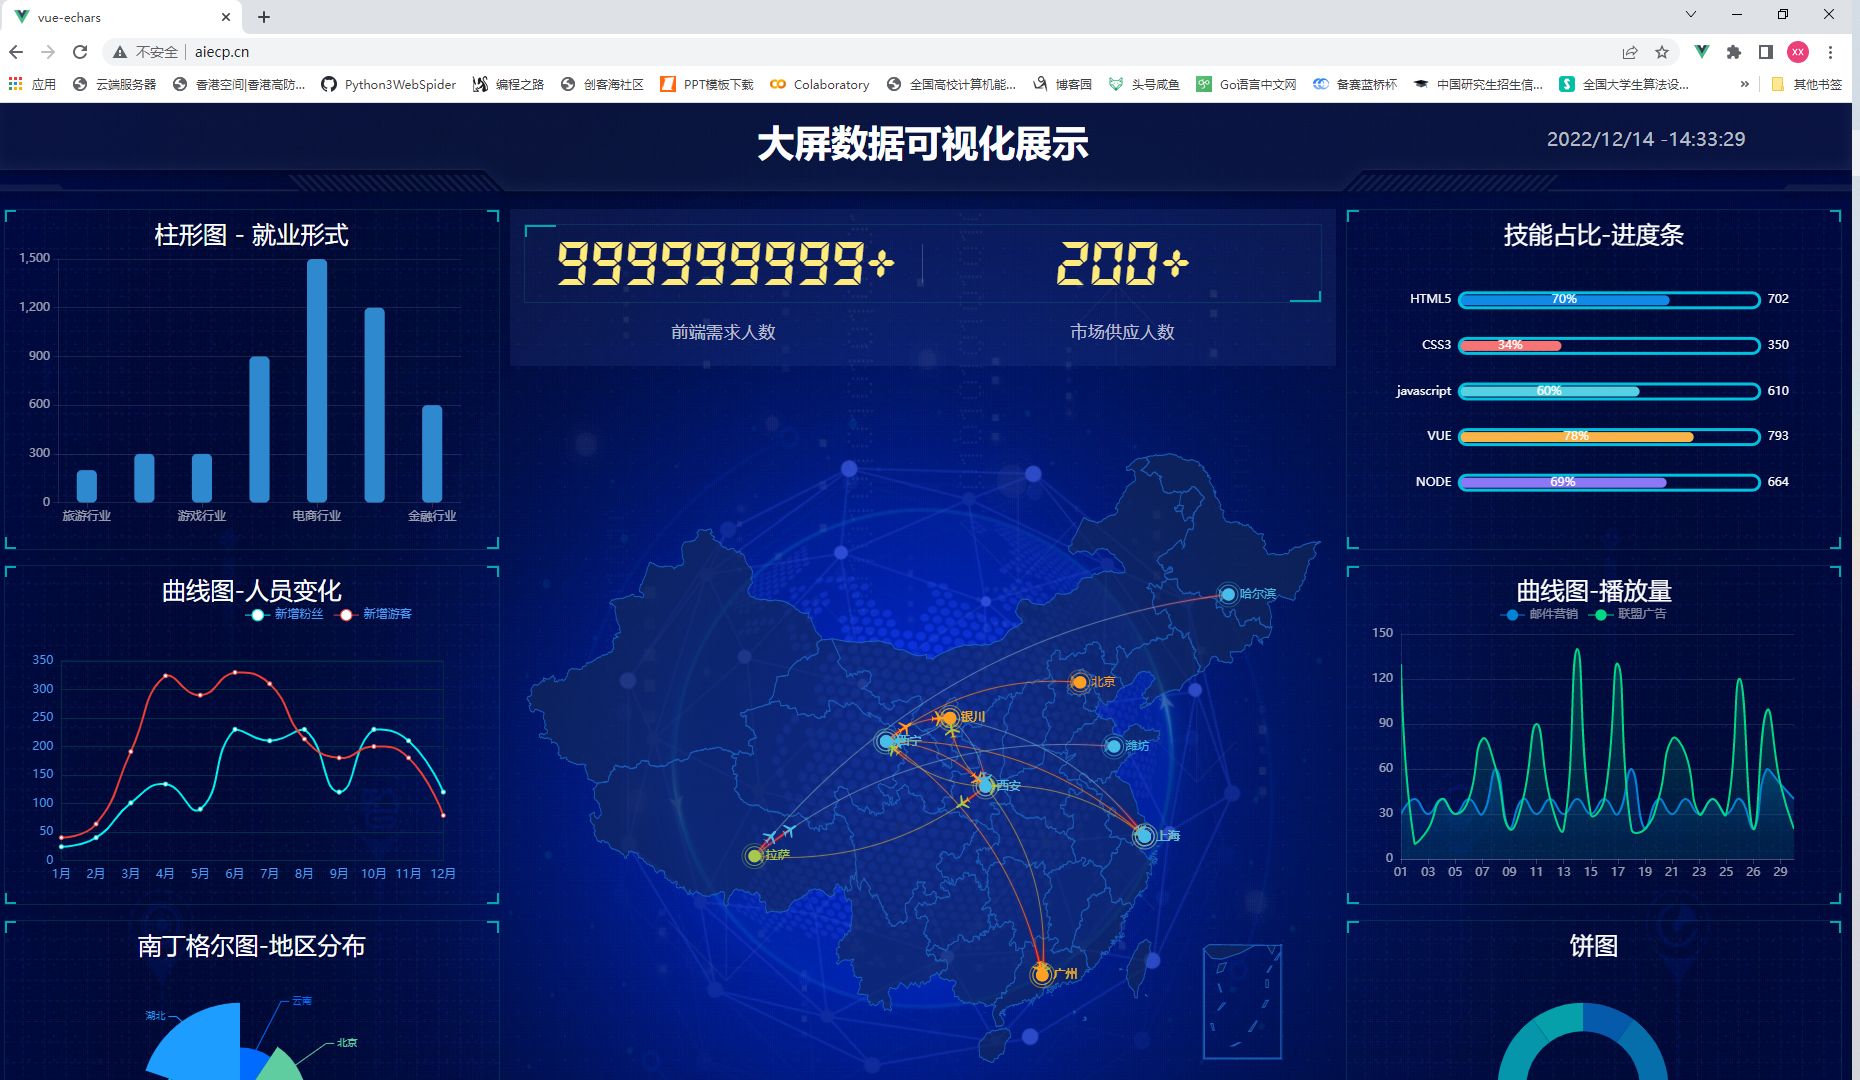
Task: Toggle the browser side panel icon
Action: coord(1766,52)
